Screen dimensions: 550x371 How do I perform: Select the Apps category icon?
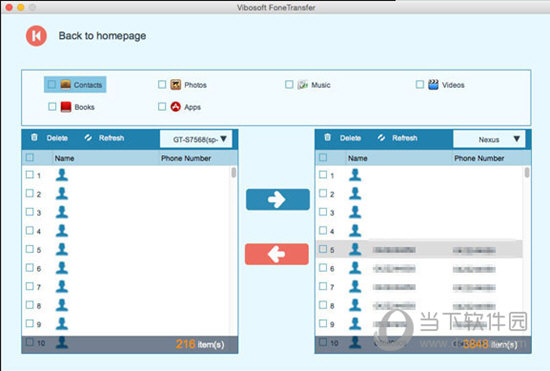pyautogui.click(x=175, y=107)
